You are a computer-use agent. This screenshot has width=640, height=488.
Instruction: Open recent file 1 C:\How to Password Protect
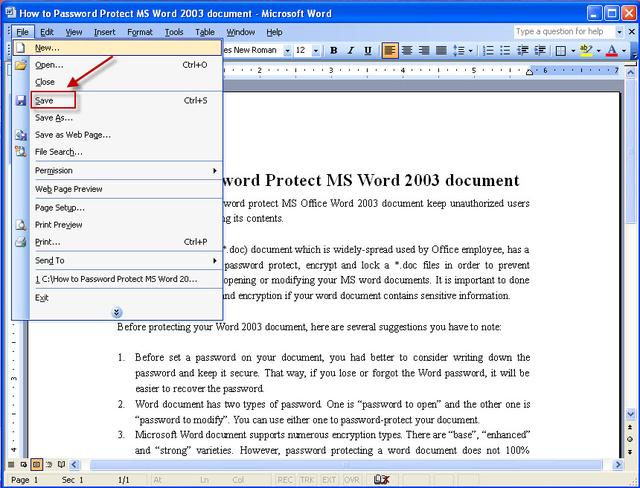click(118, 279)
